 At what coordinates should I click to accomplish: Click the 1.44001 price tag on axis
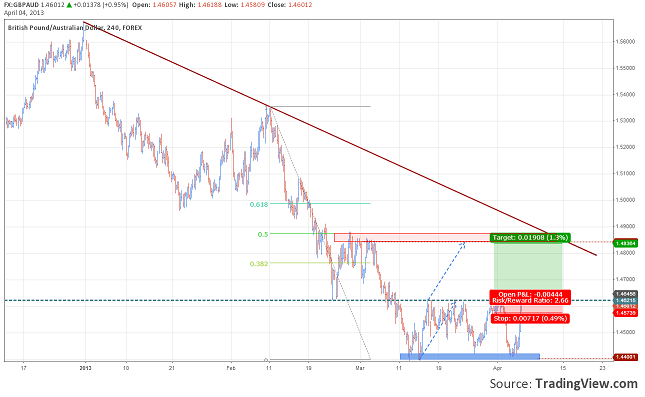point(626,357)
